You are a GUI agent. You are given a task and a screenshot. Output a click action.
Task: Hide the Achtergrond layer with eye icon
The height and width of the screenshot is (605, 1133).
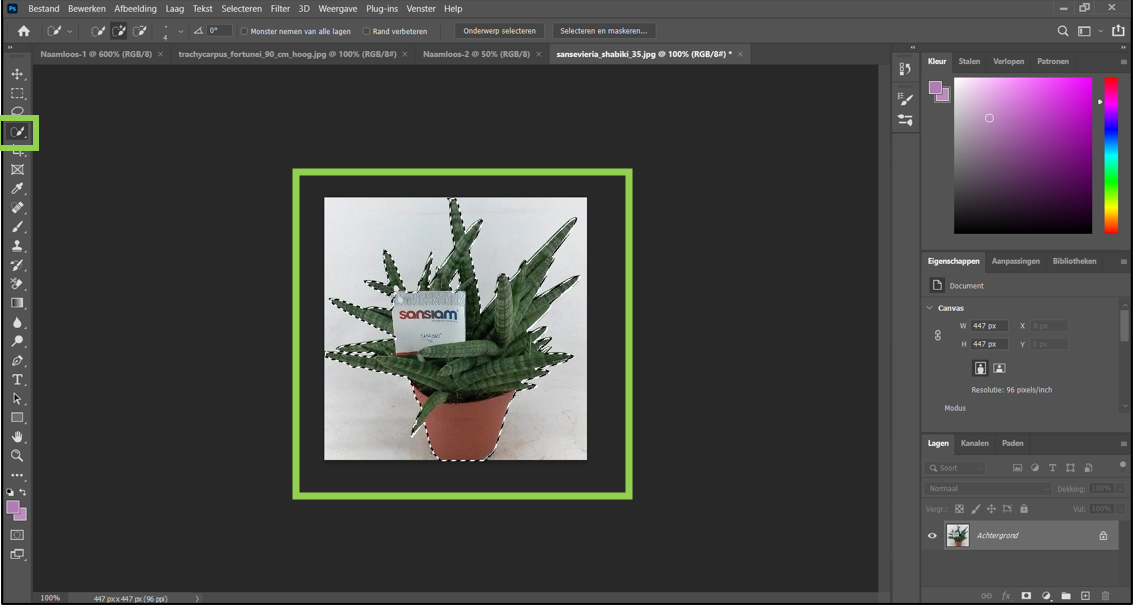point(932,536)
